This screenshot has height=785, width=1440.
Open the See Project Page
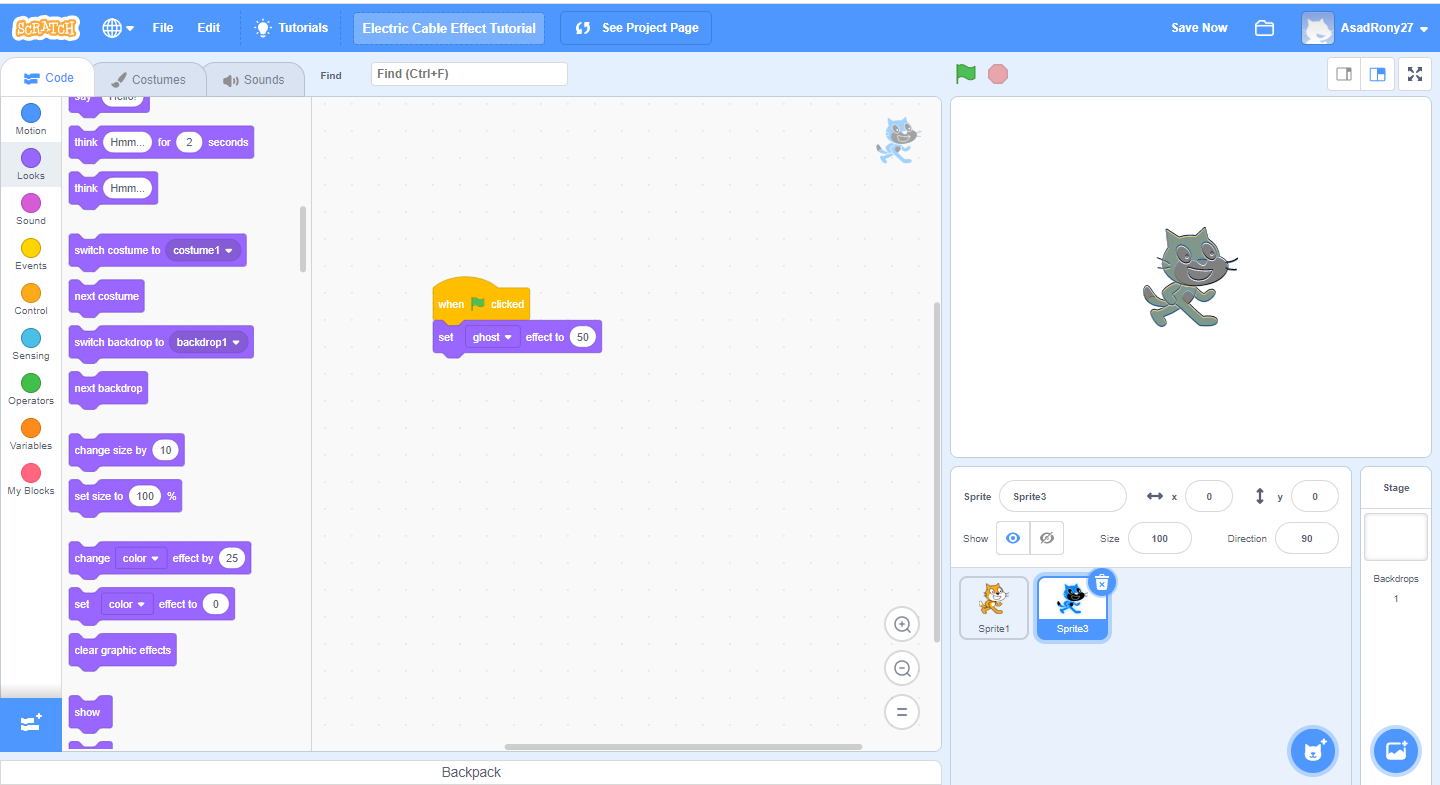(x=635, y=27)
